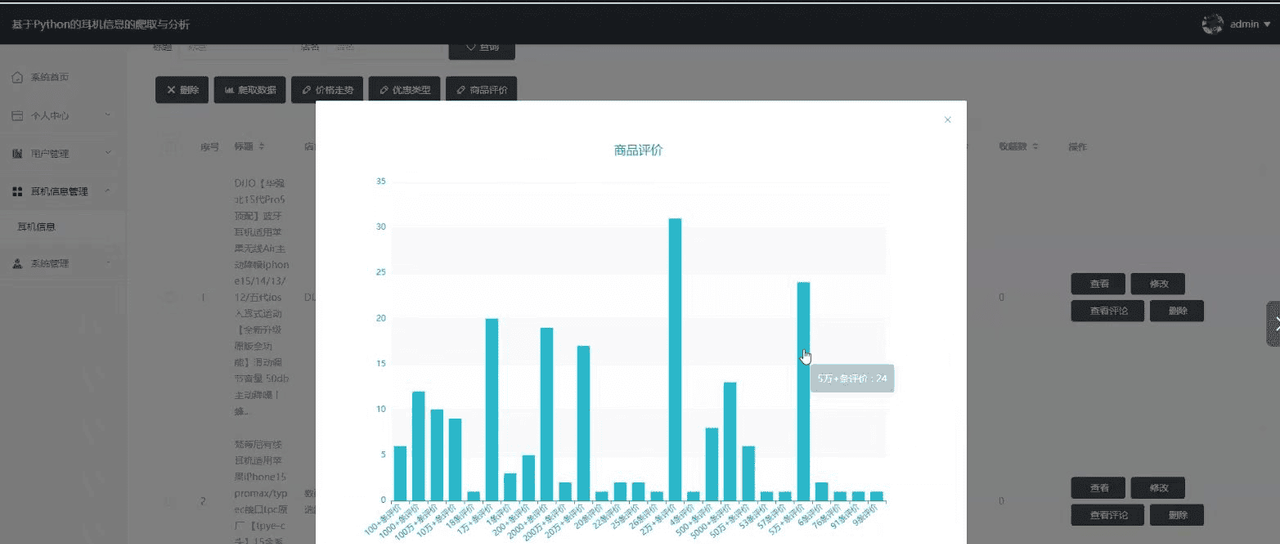The width and height of the screenshot is (1280, 544).
Task: Click the 系统管理 person icon
Action: point(17,264)
